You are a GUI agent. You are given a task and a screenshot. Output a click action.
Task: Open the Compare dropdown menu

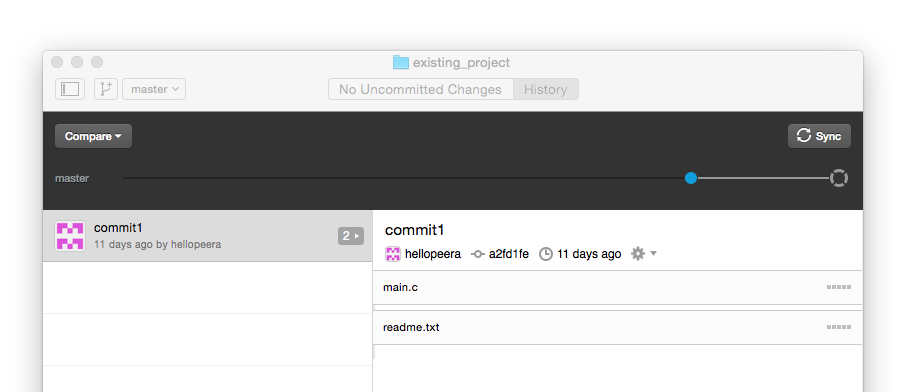[94, 136]
